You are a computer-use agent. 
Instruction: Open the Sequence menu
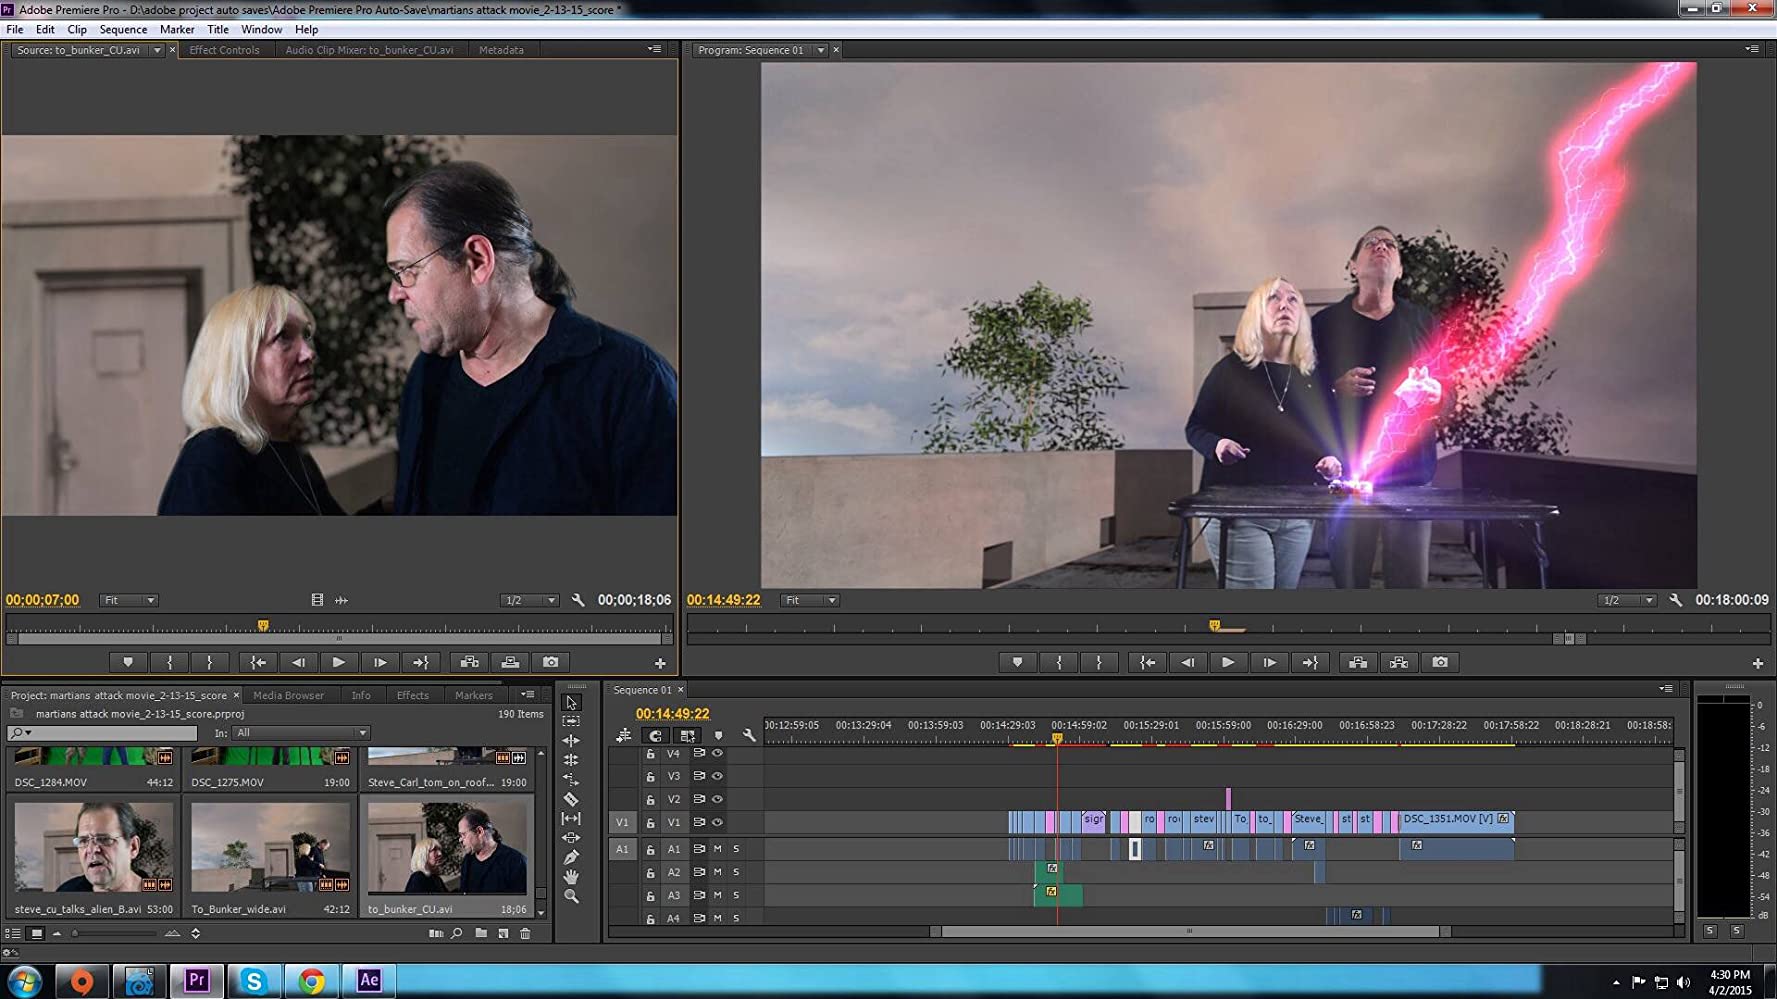(123, 29)
